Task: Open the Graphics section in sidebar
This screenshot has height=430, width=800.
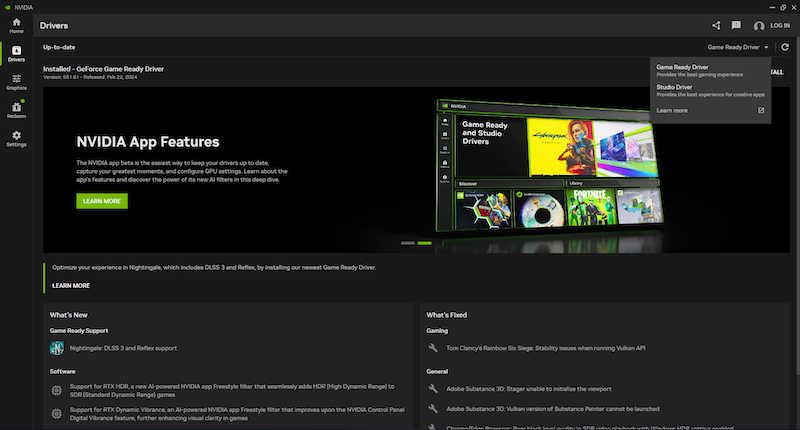Action: pos(16,82)
